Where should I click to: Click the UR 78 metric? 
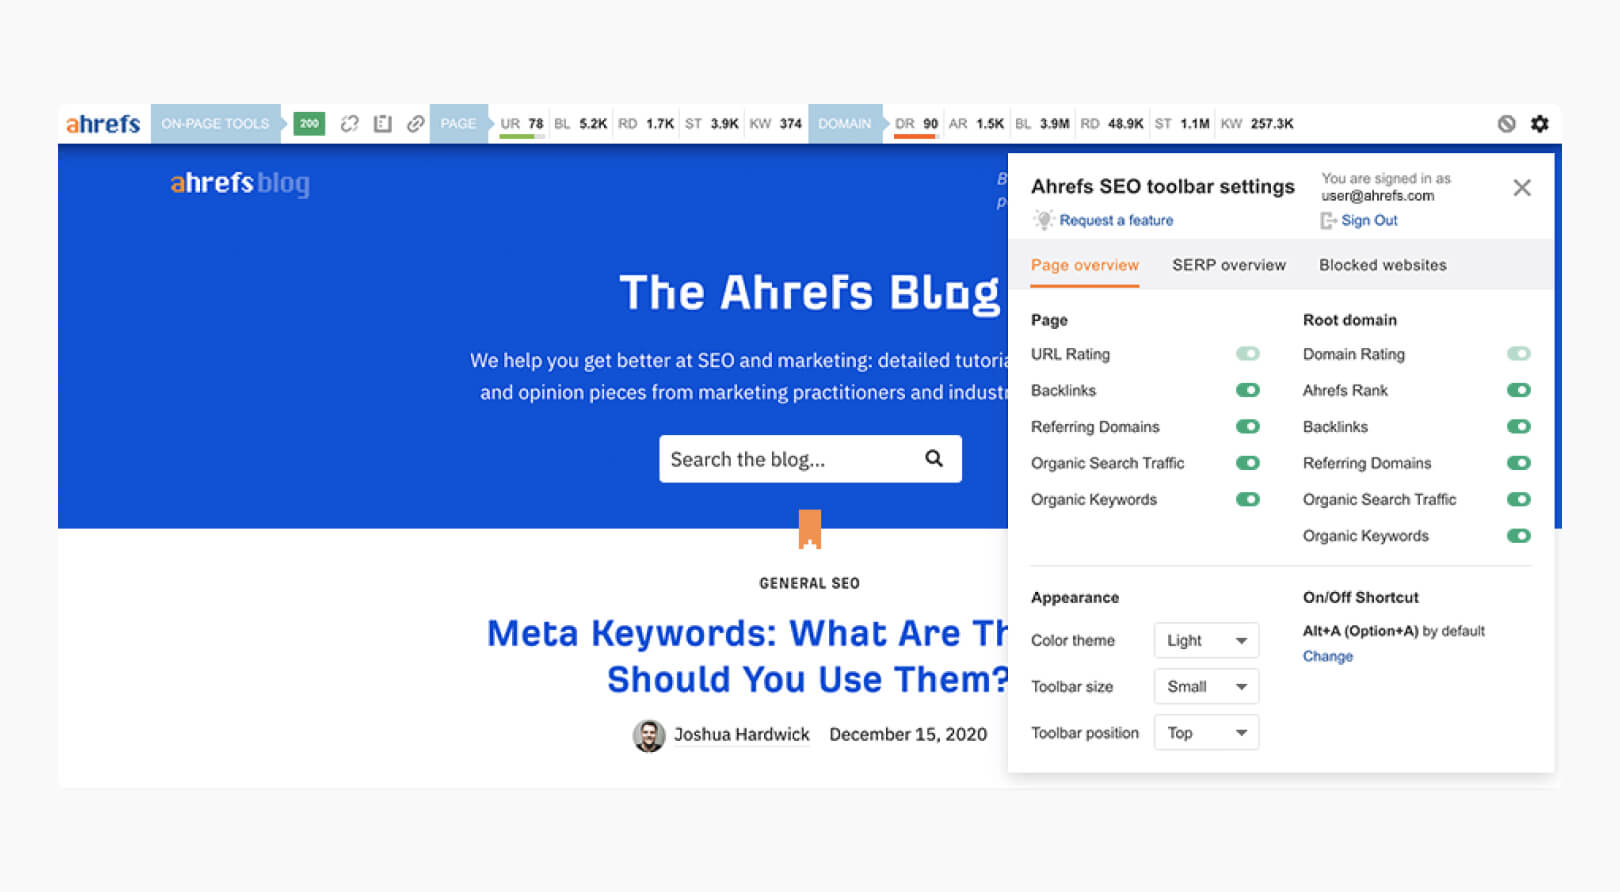522,124
